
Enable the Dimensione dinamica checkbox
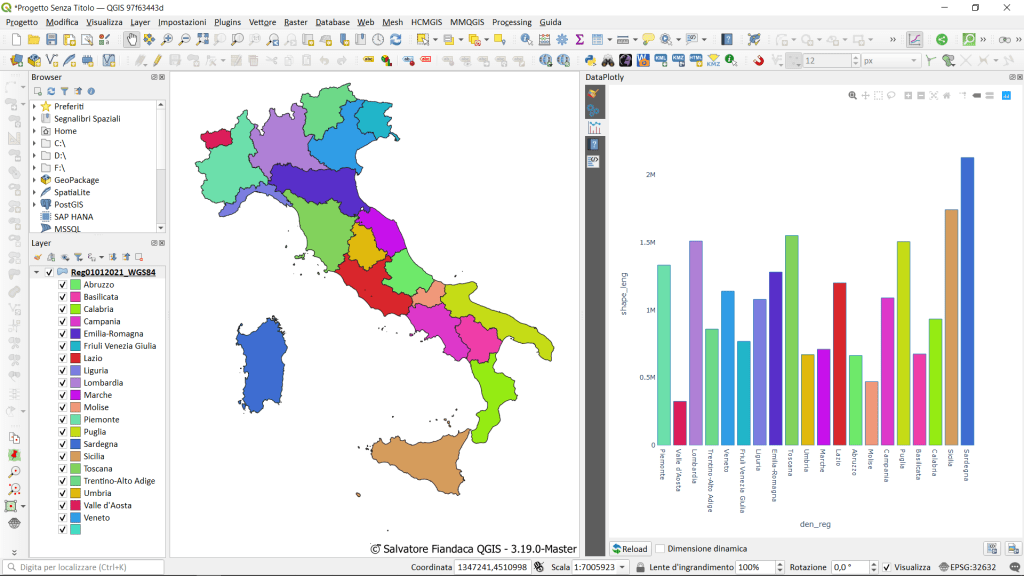point(660,549)
